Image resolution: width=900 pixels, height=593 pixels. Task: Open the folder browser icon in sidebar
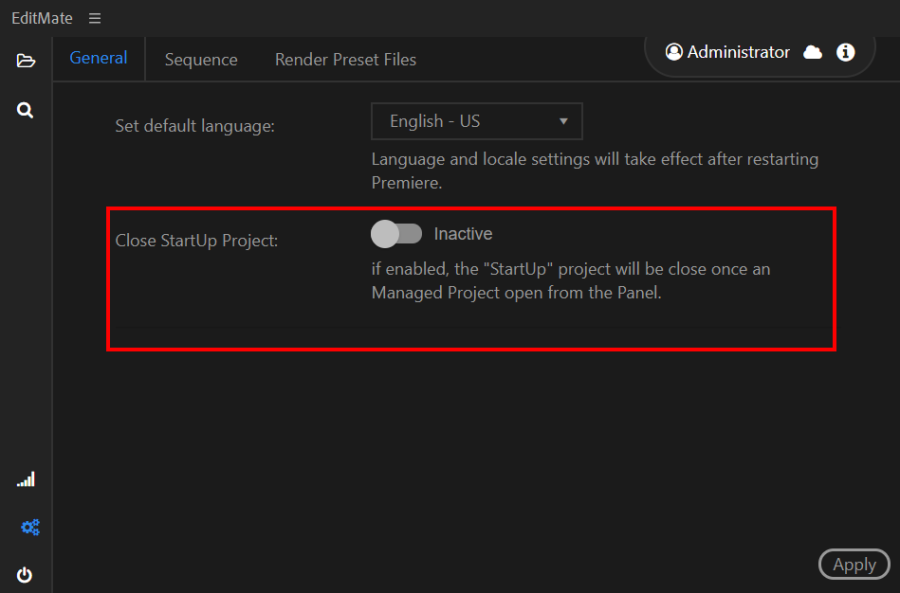(26, 60)
